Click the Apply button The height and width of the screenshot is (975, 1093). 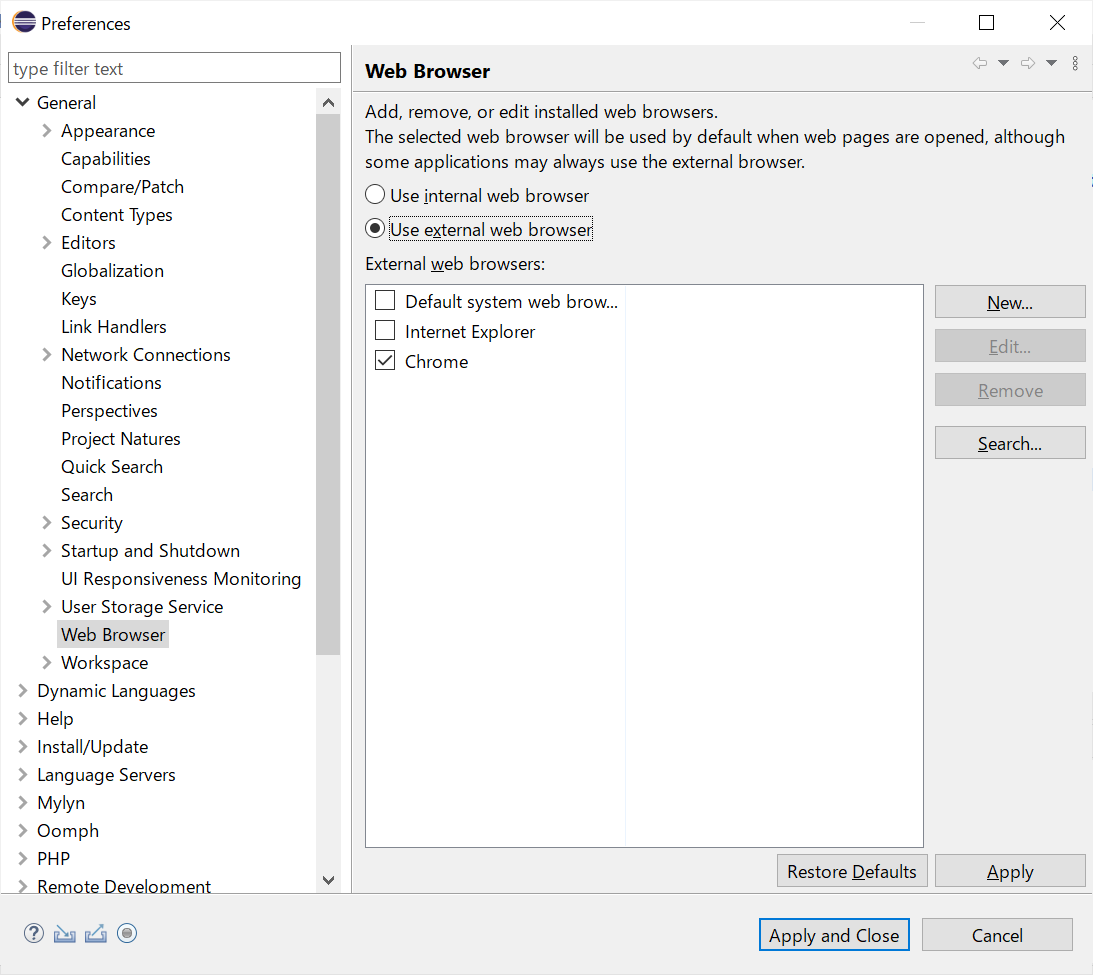pyautogui.click(x=1010, y=871)
